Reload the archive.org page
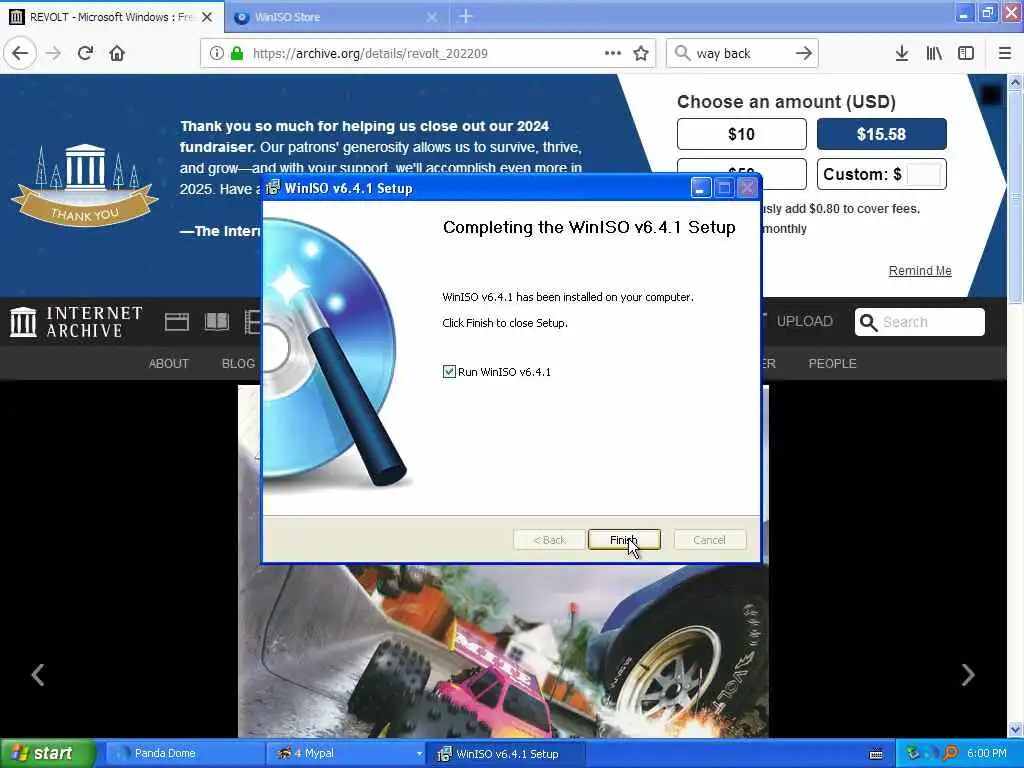 pos(85,53)
